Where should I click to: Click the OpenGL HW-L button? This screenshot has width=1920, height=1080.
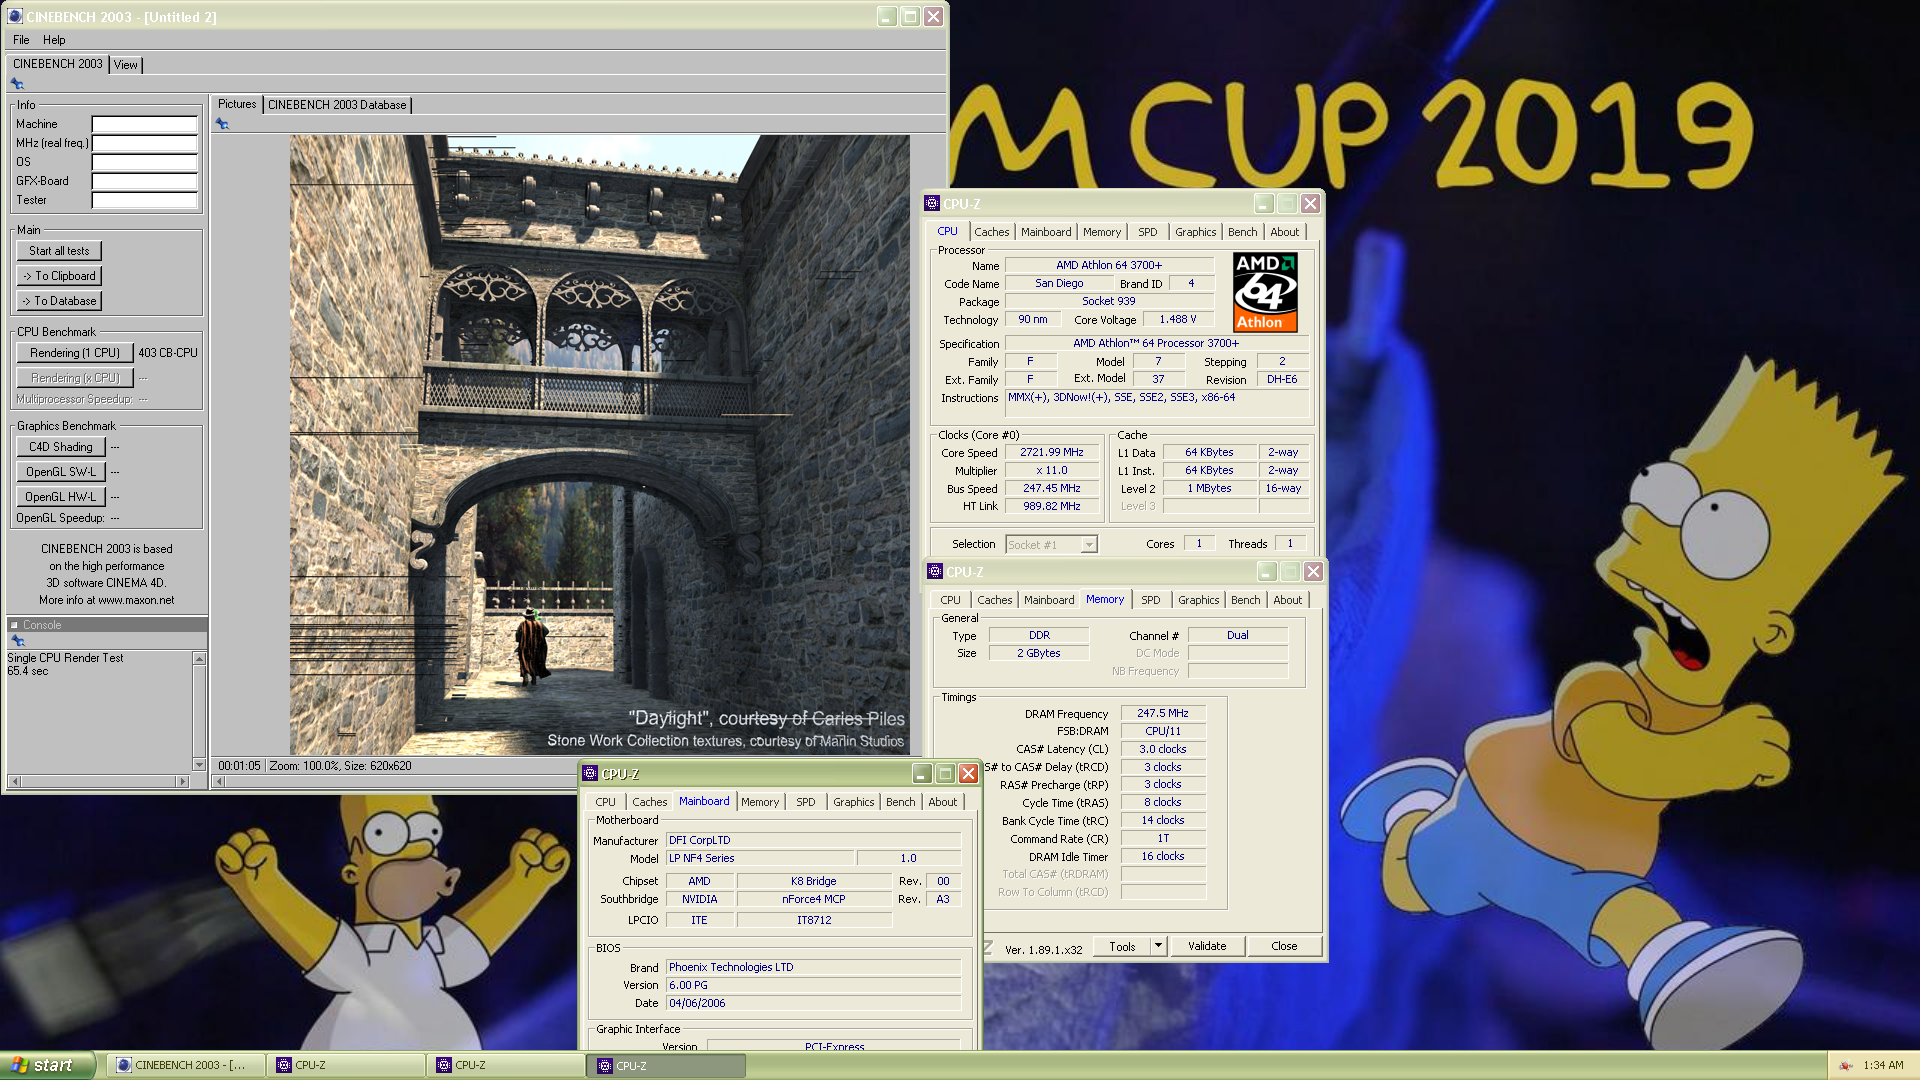coord(60,497)
